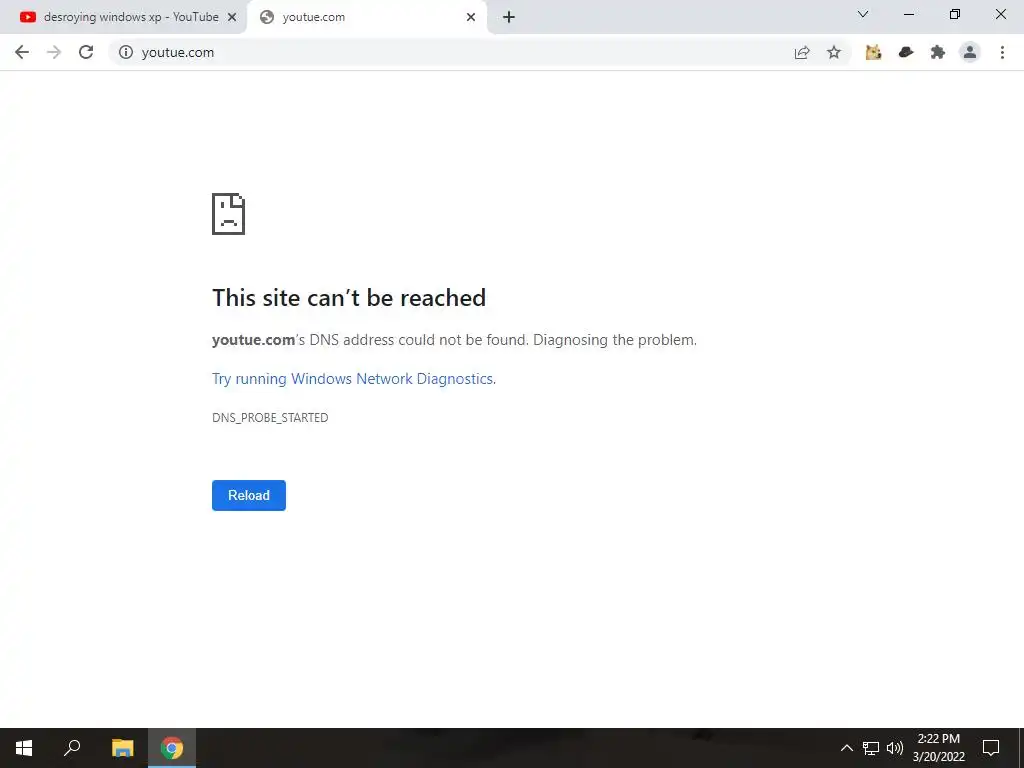This screenshot has width=1024, height=768.
Task: Open the Chrome three-dot menu
Action: tap(1002, 52)
